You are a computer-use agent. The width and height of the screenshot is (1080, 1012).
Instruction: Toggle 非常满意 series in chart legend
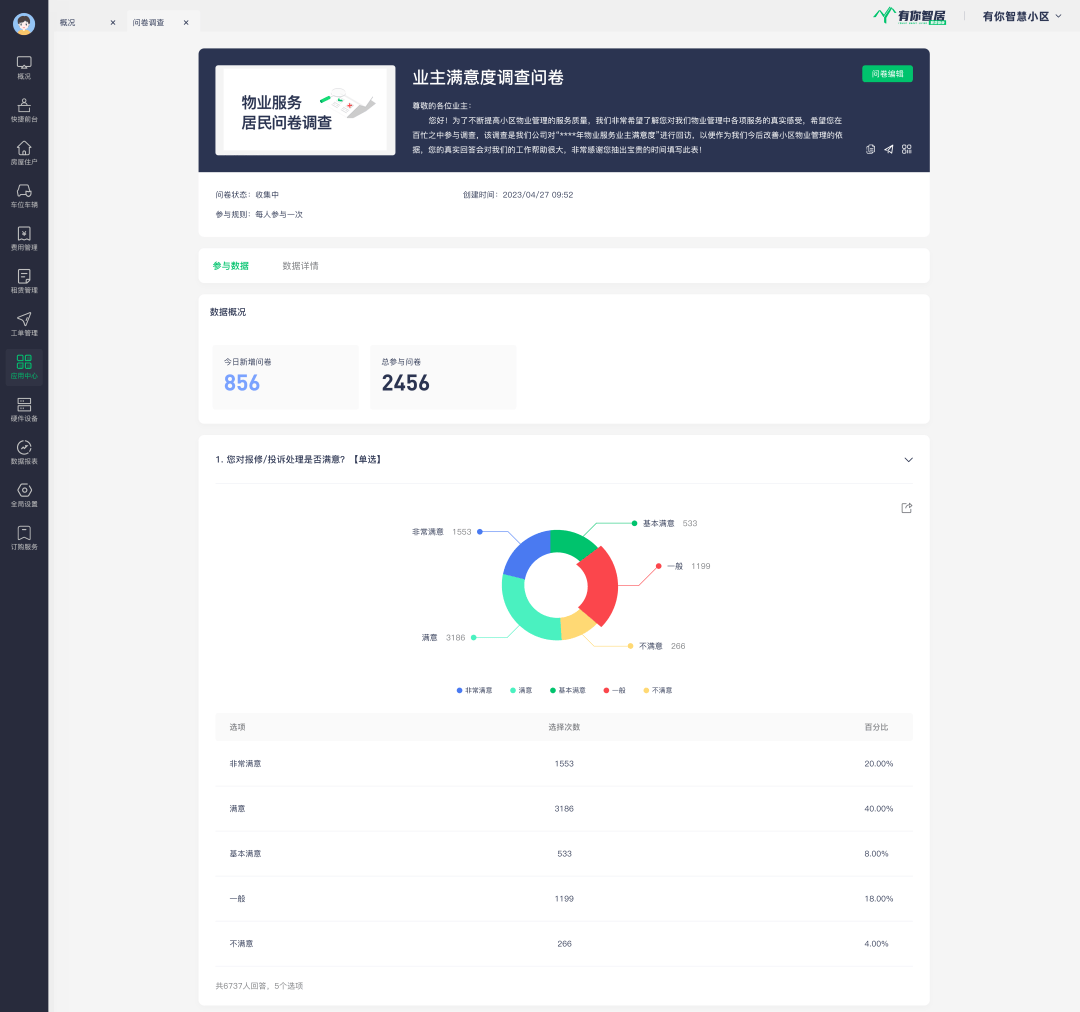click(475, 690)
